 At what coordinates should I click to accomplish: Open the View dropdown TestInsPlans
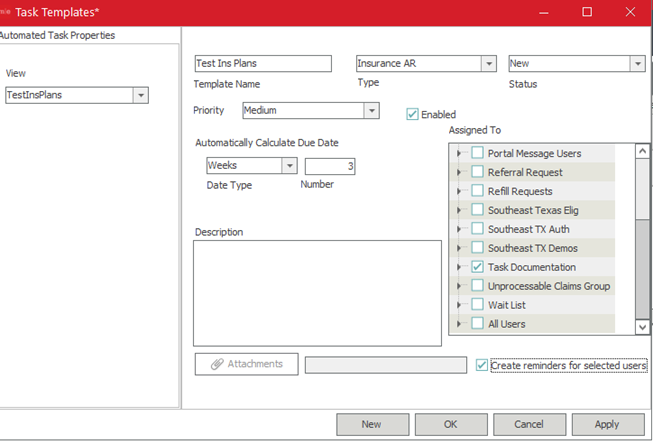(140, 95)
